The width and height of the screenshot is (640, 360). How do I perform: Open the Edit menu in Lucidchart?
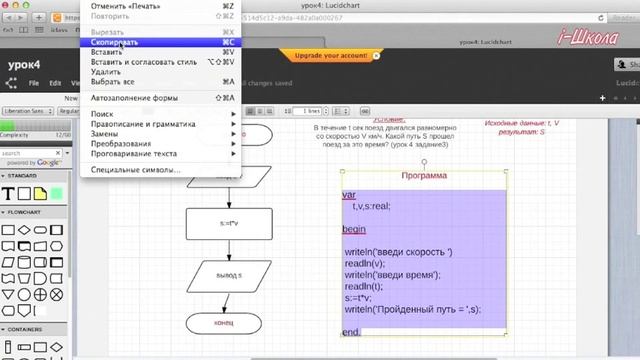pyautogui.click(x=55, y=83)
